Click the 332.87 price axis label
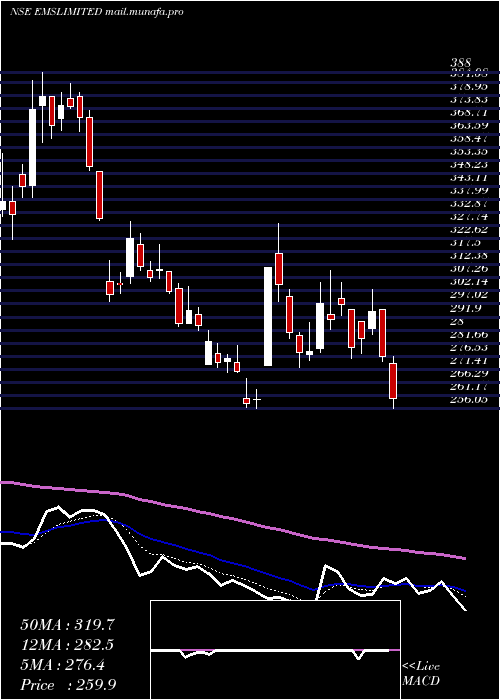The width and height of the screenshot is (500, 700). [468, 204]
